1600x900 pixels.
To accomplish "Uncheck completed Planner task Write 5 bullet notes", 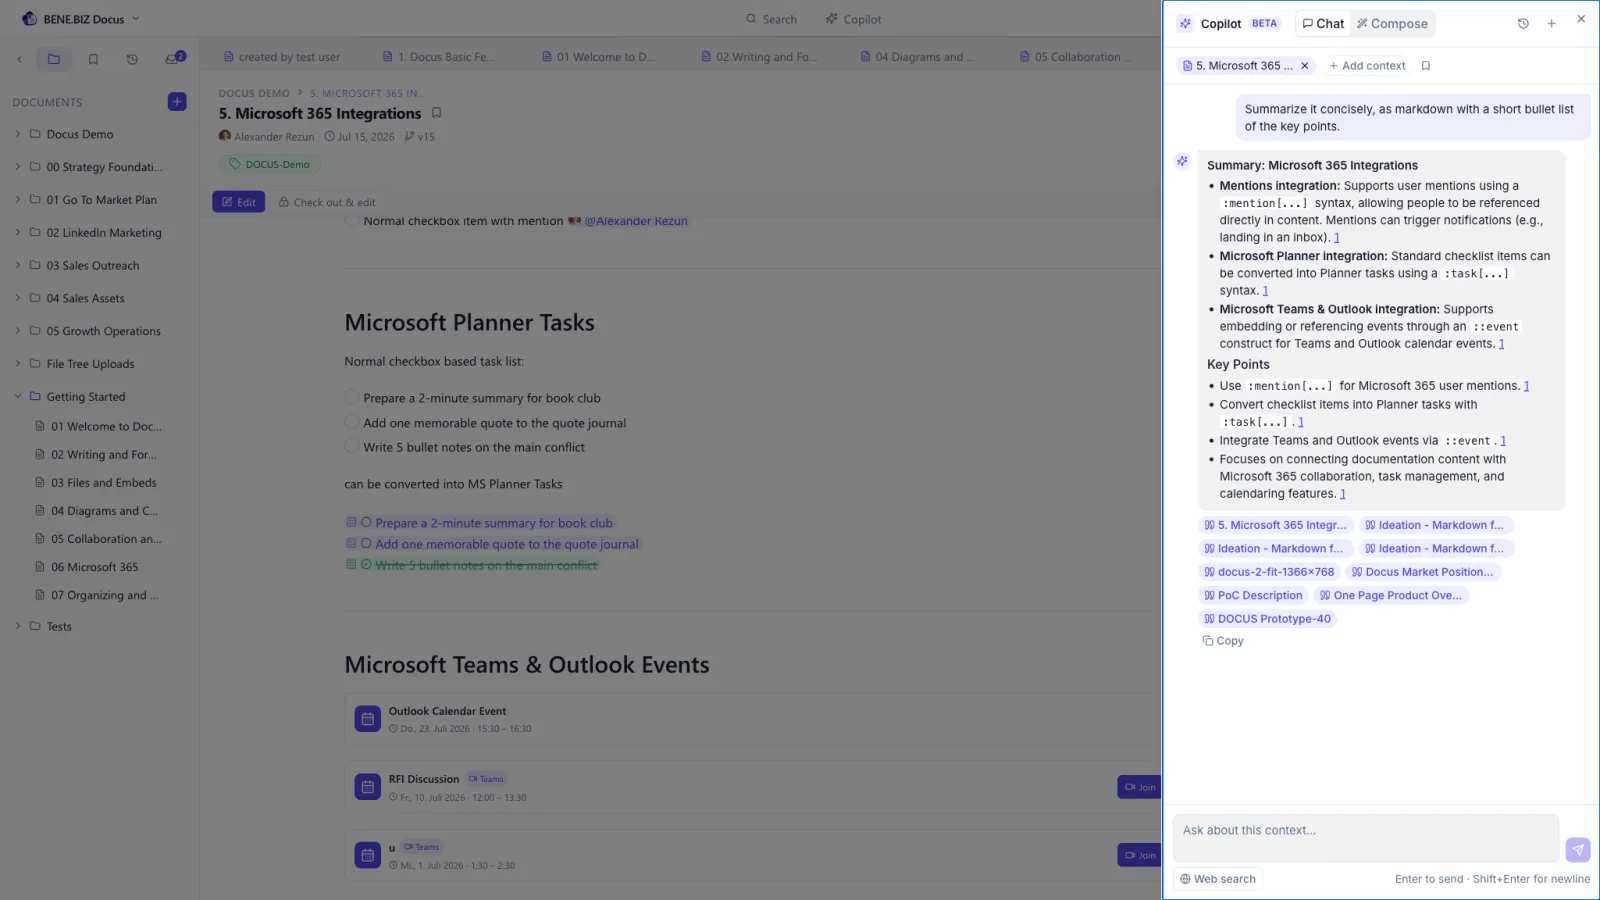I will (x=366, y=565).
